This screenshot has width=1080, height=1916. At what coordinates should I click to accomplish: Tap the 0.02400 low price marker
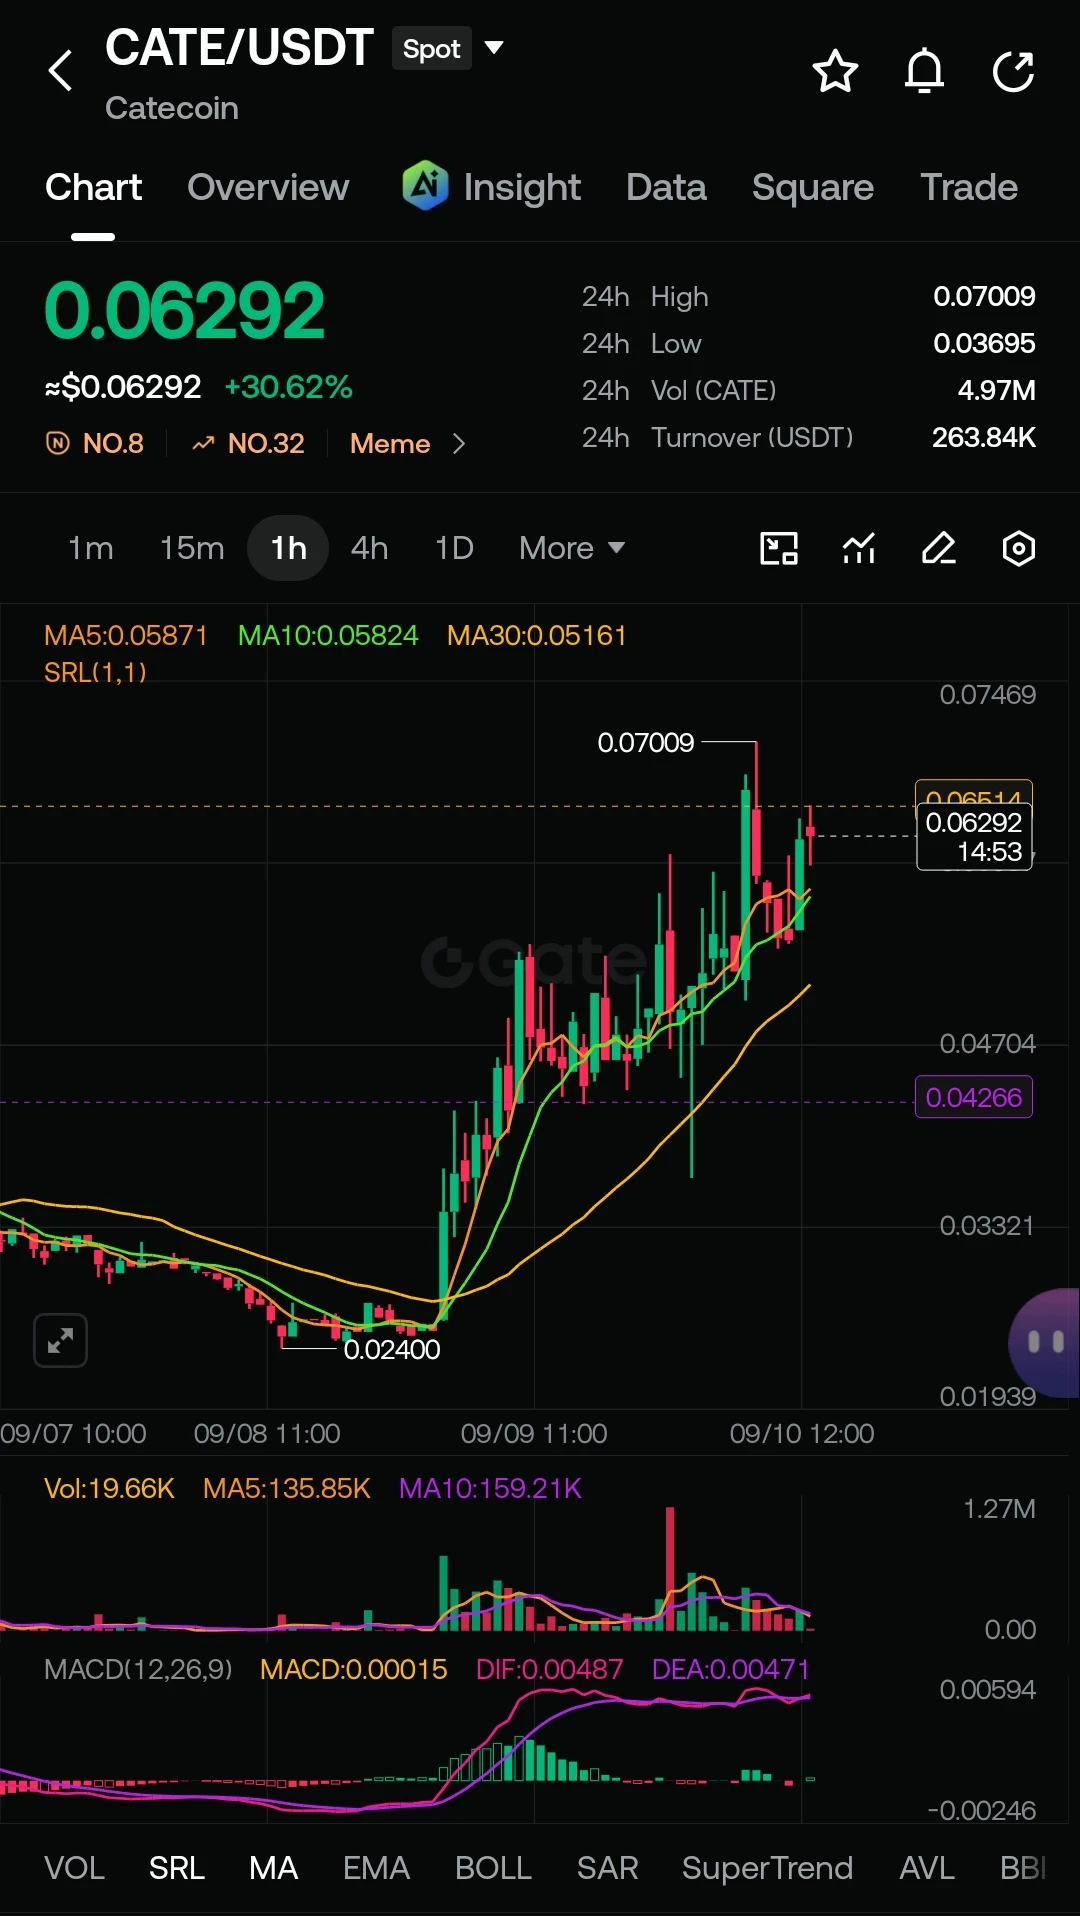[x=392, y=1349]
